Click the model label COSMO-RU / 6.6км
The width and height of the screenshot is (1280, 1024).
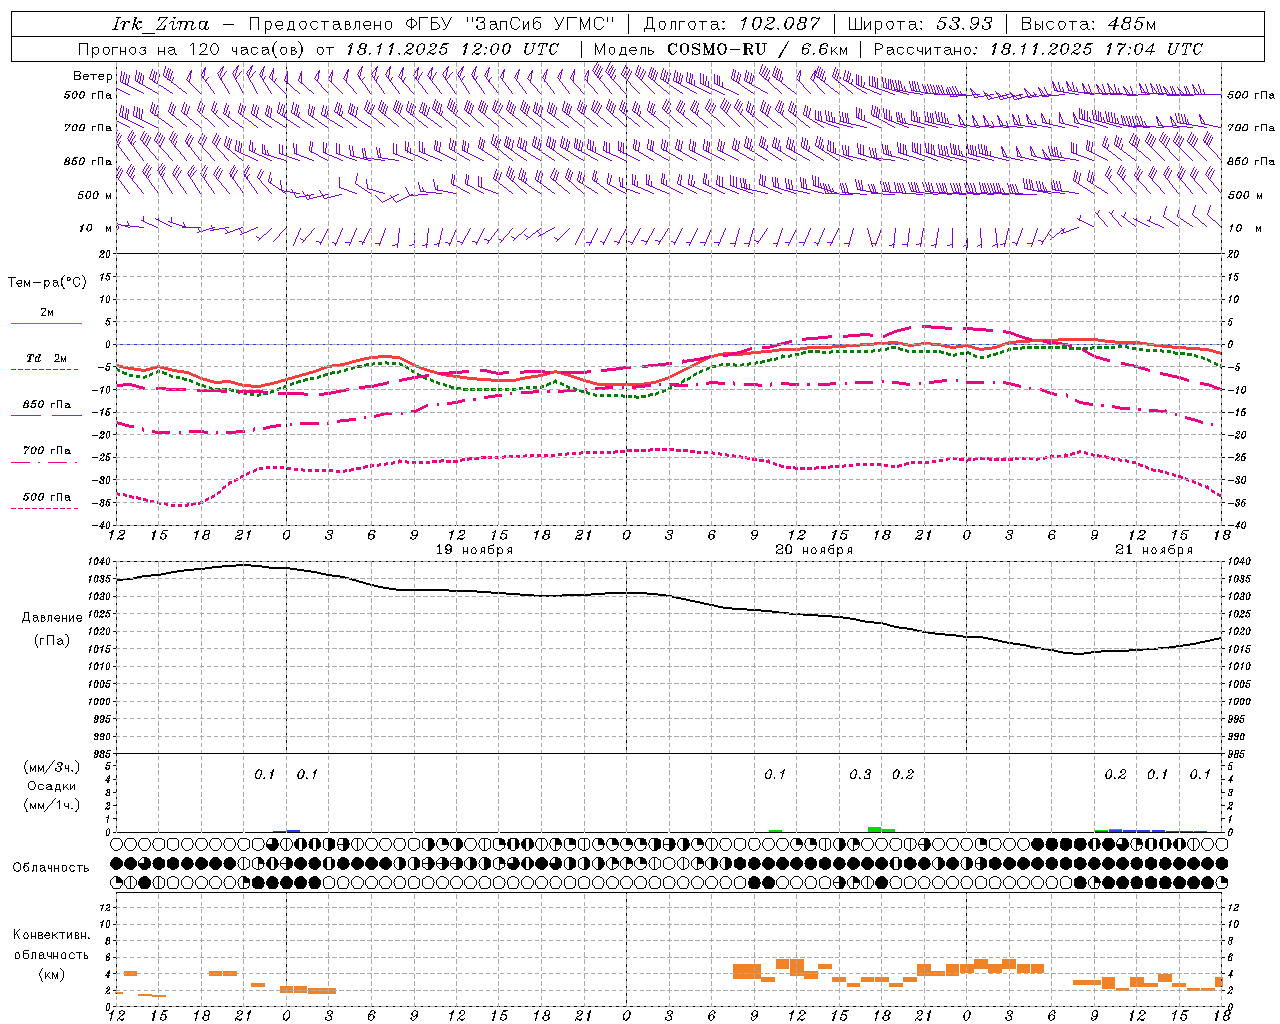click(758, 49)
